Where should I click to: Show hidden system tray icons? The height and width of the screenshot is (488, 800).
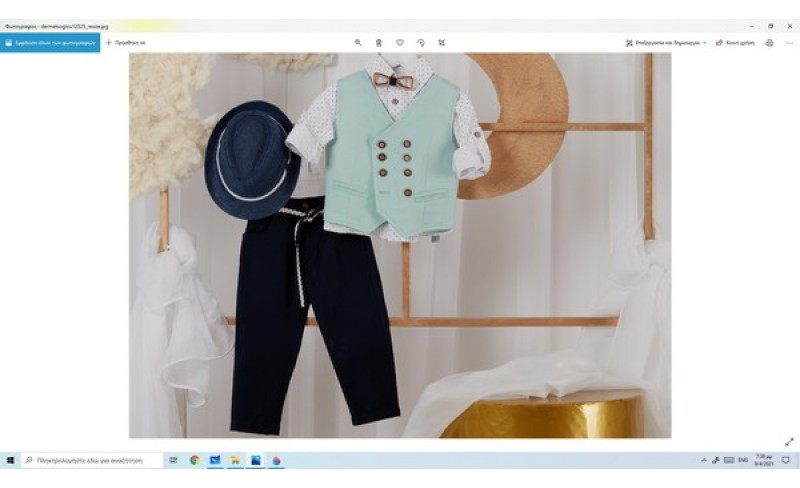click(x=704, y=460)
